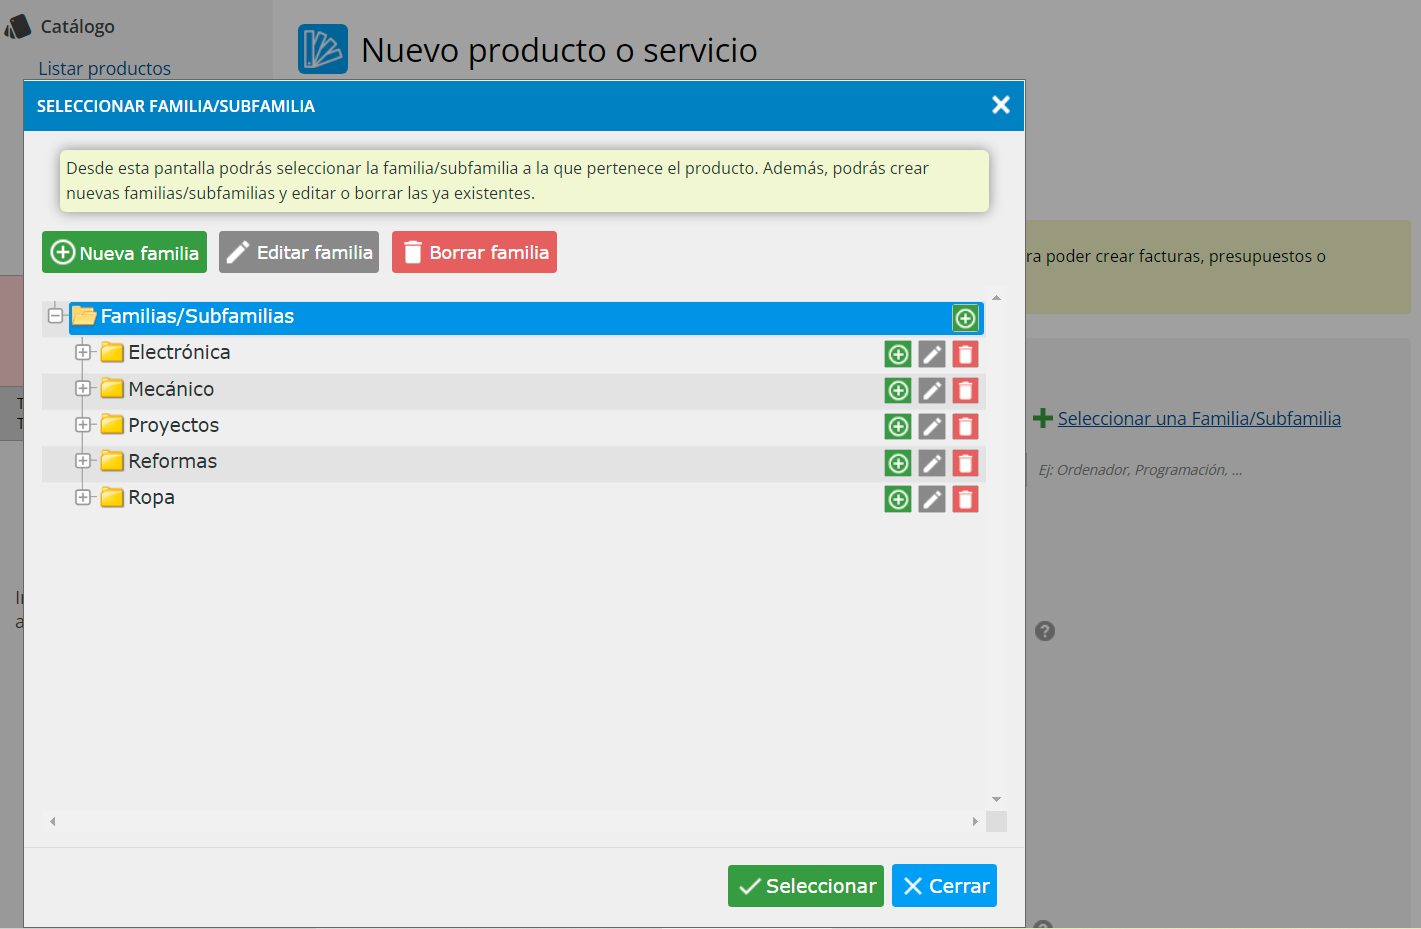
Task: Add a subfamily under Mecánico
Action: coord(898,391)
